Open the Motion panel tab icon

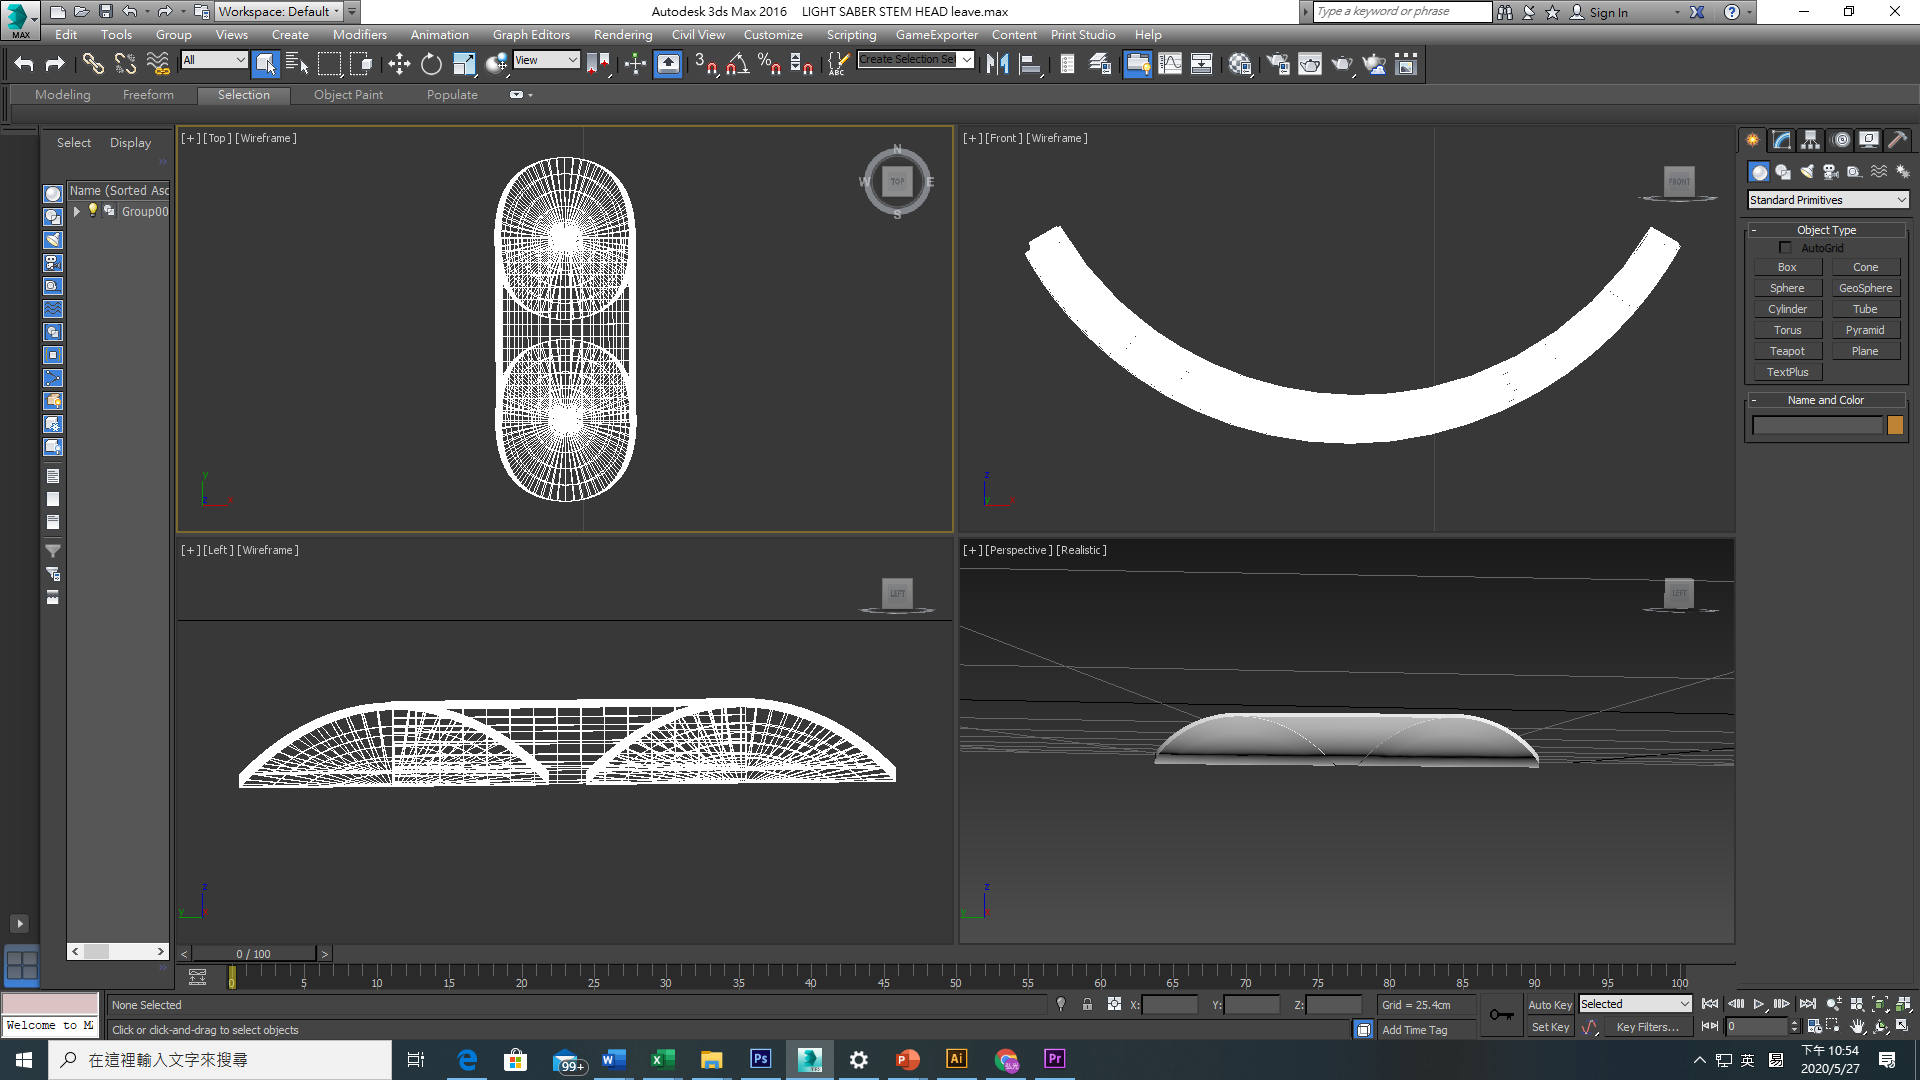(x=1841, y=140)
